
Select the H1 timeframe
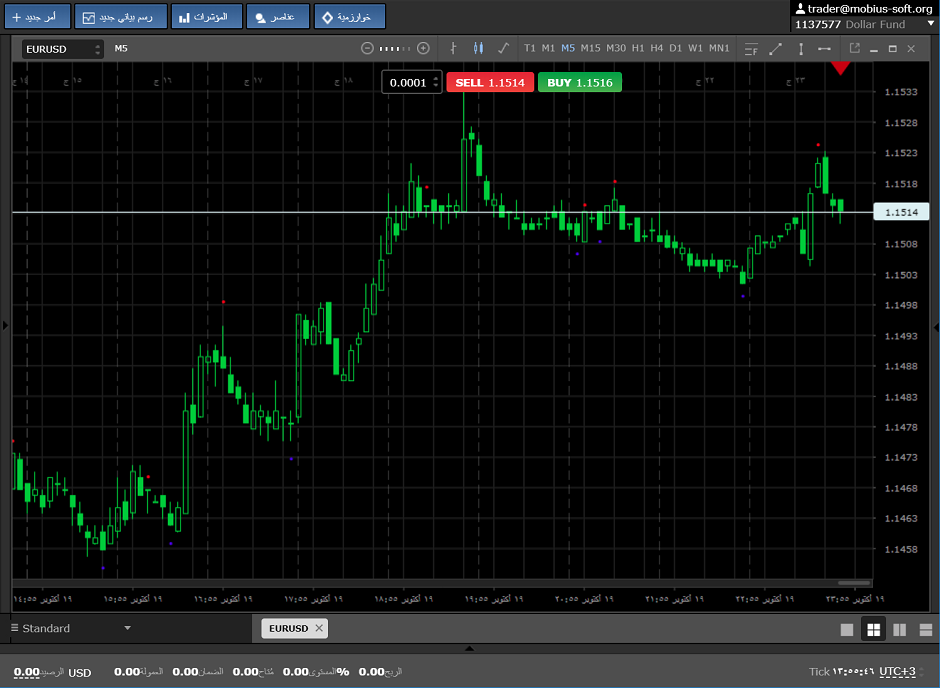[x=638, y=49]
